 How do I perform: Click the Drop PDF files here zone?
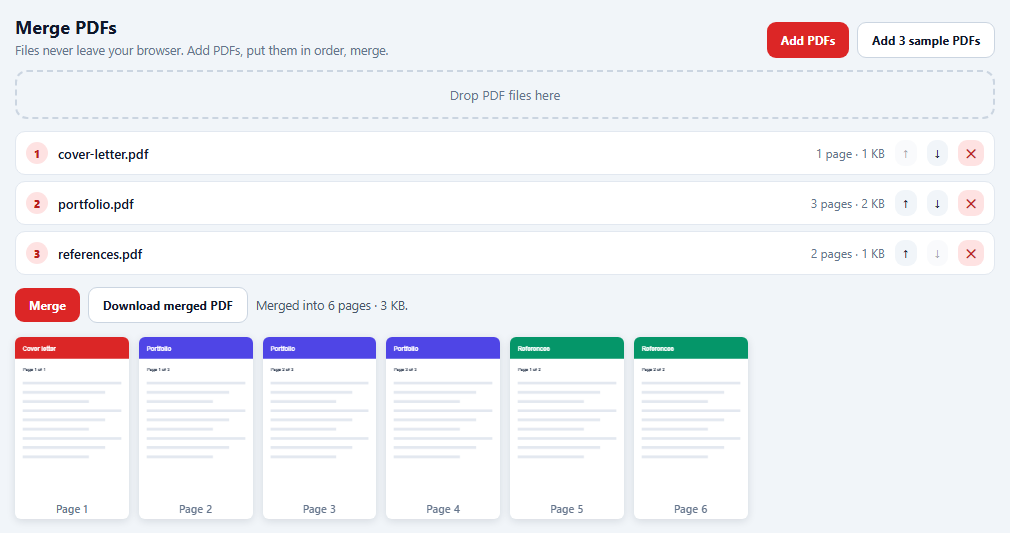click(x=505, y=95)
